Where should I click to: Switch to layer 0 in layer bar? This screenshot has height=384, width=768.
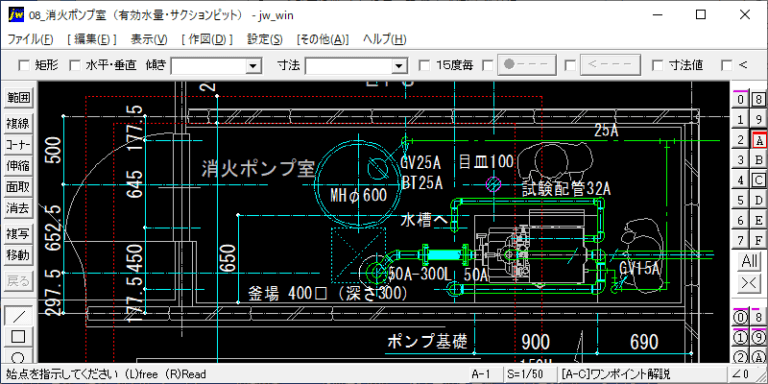(741, 100)
